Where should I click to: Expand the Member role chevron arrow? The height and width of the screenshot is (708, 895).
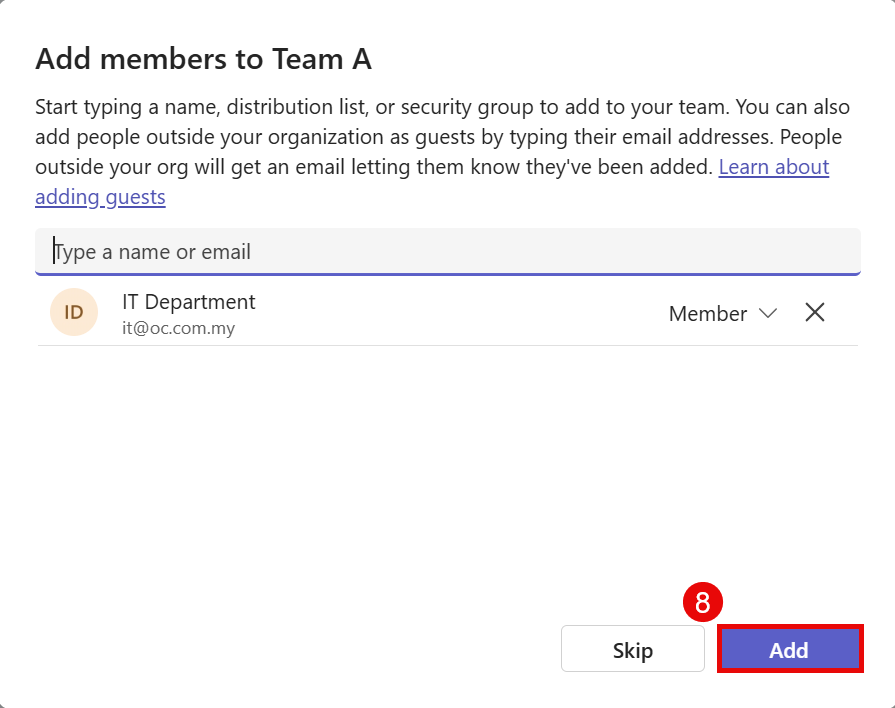pyautogui.click(x=768, y=313)
